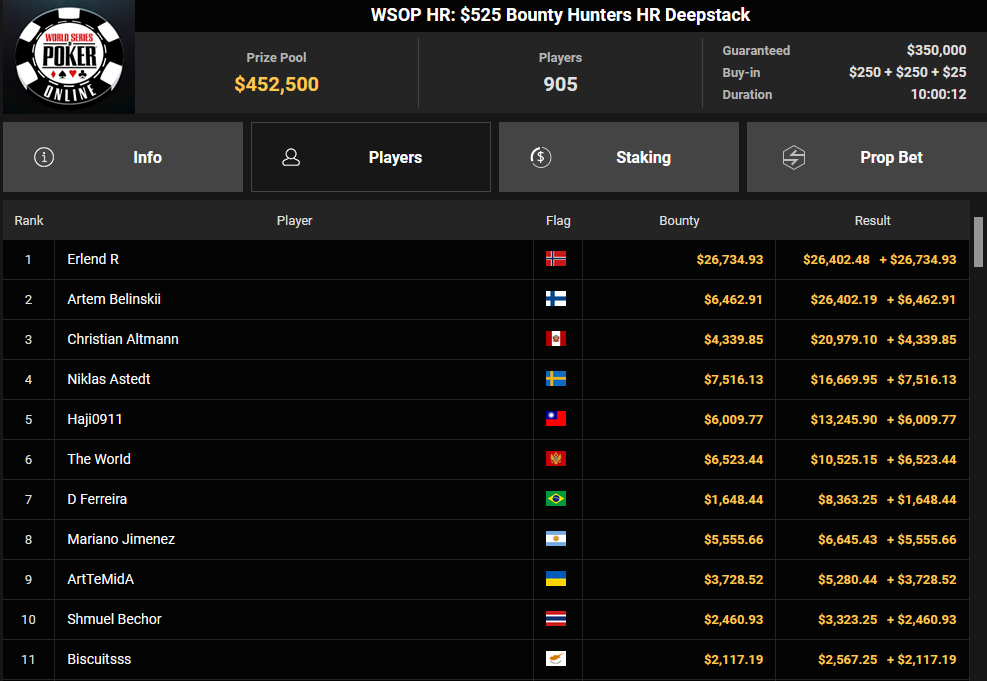Click the Taiwan flag for Haji0911
Image resolution: width=987 pixels, height=681 pixels.
556,419
